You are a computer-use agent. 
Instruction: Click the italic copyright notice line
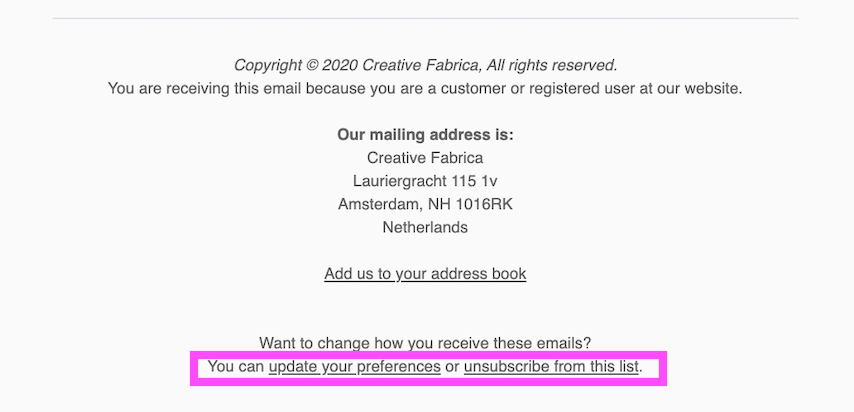point(425,66)
